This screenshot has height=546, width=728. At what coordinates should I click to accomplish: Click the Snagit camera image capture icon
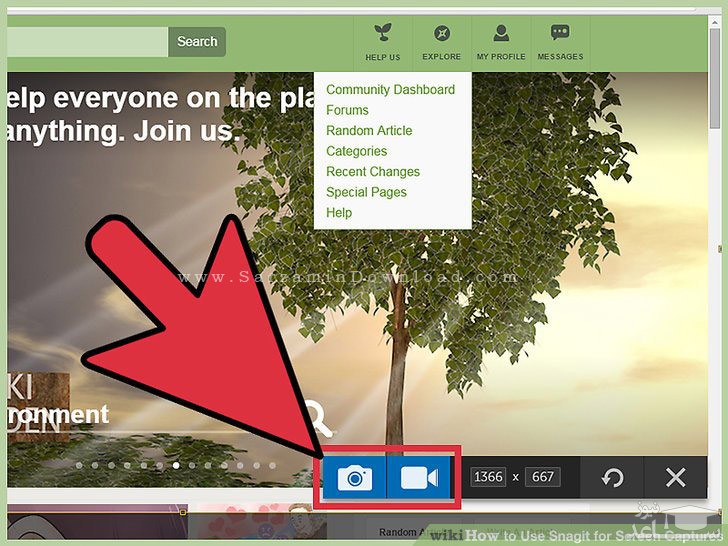(x=354, y=478)
